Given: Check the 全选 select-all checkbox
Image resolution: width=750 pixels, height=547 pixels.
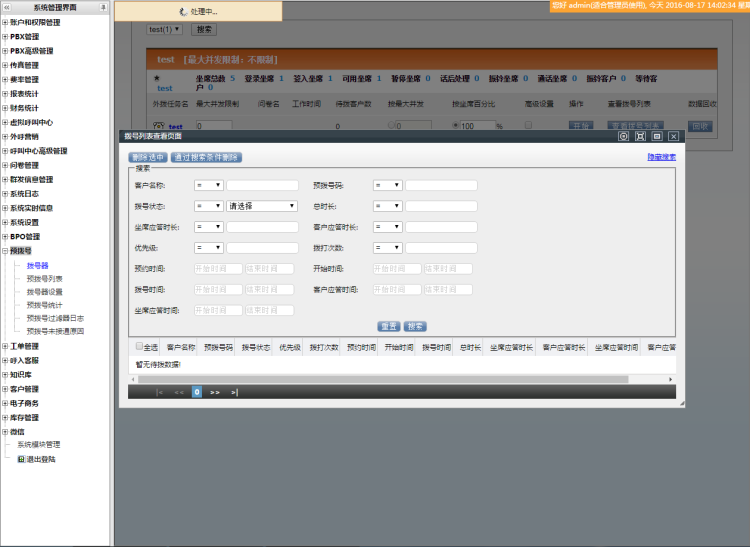Looking at the screenshot, I should 139,348.
